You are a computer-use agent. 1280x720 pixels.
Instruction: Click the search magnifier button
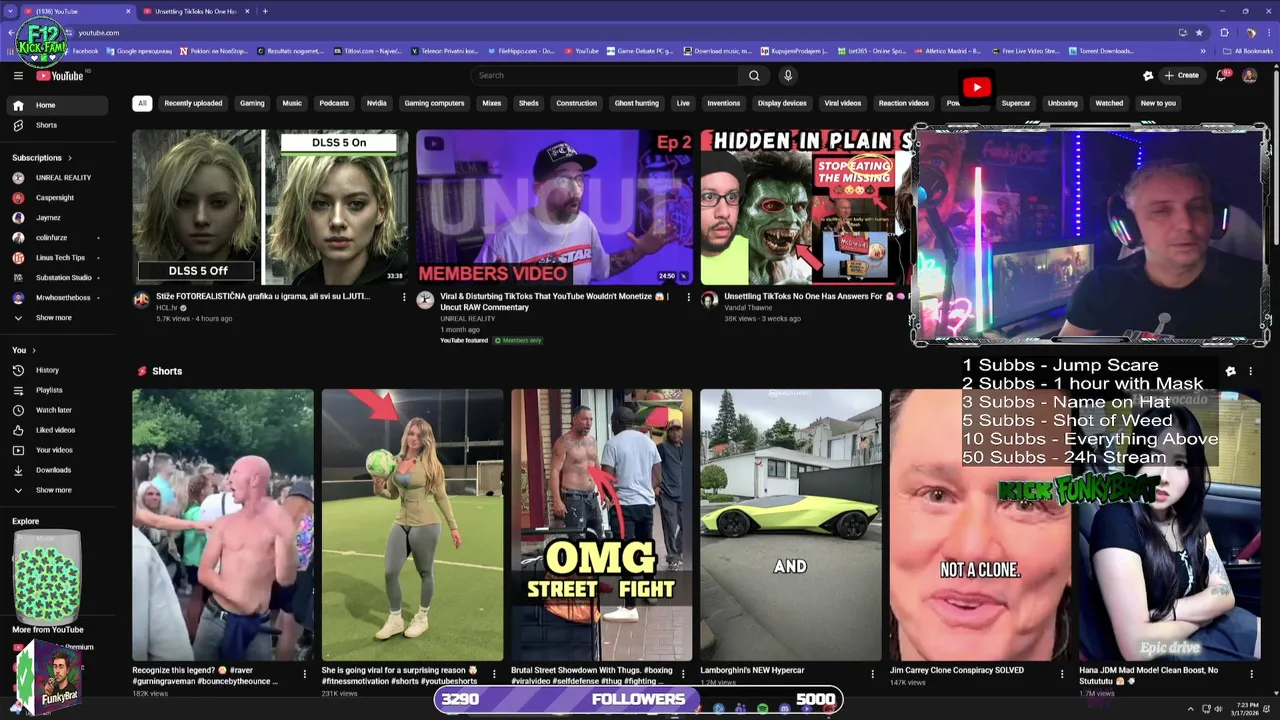(x=754, y=75)
